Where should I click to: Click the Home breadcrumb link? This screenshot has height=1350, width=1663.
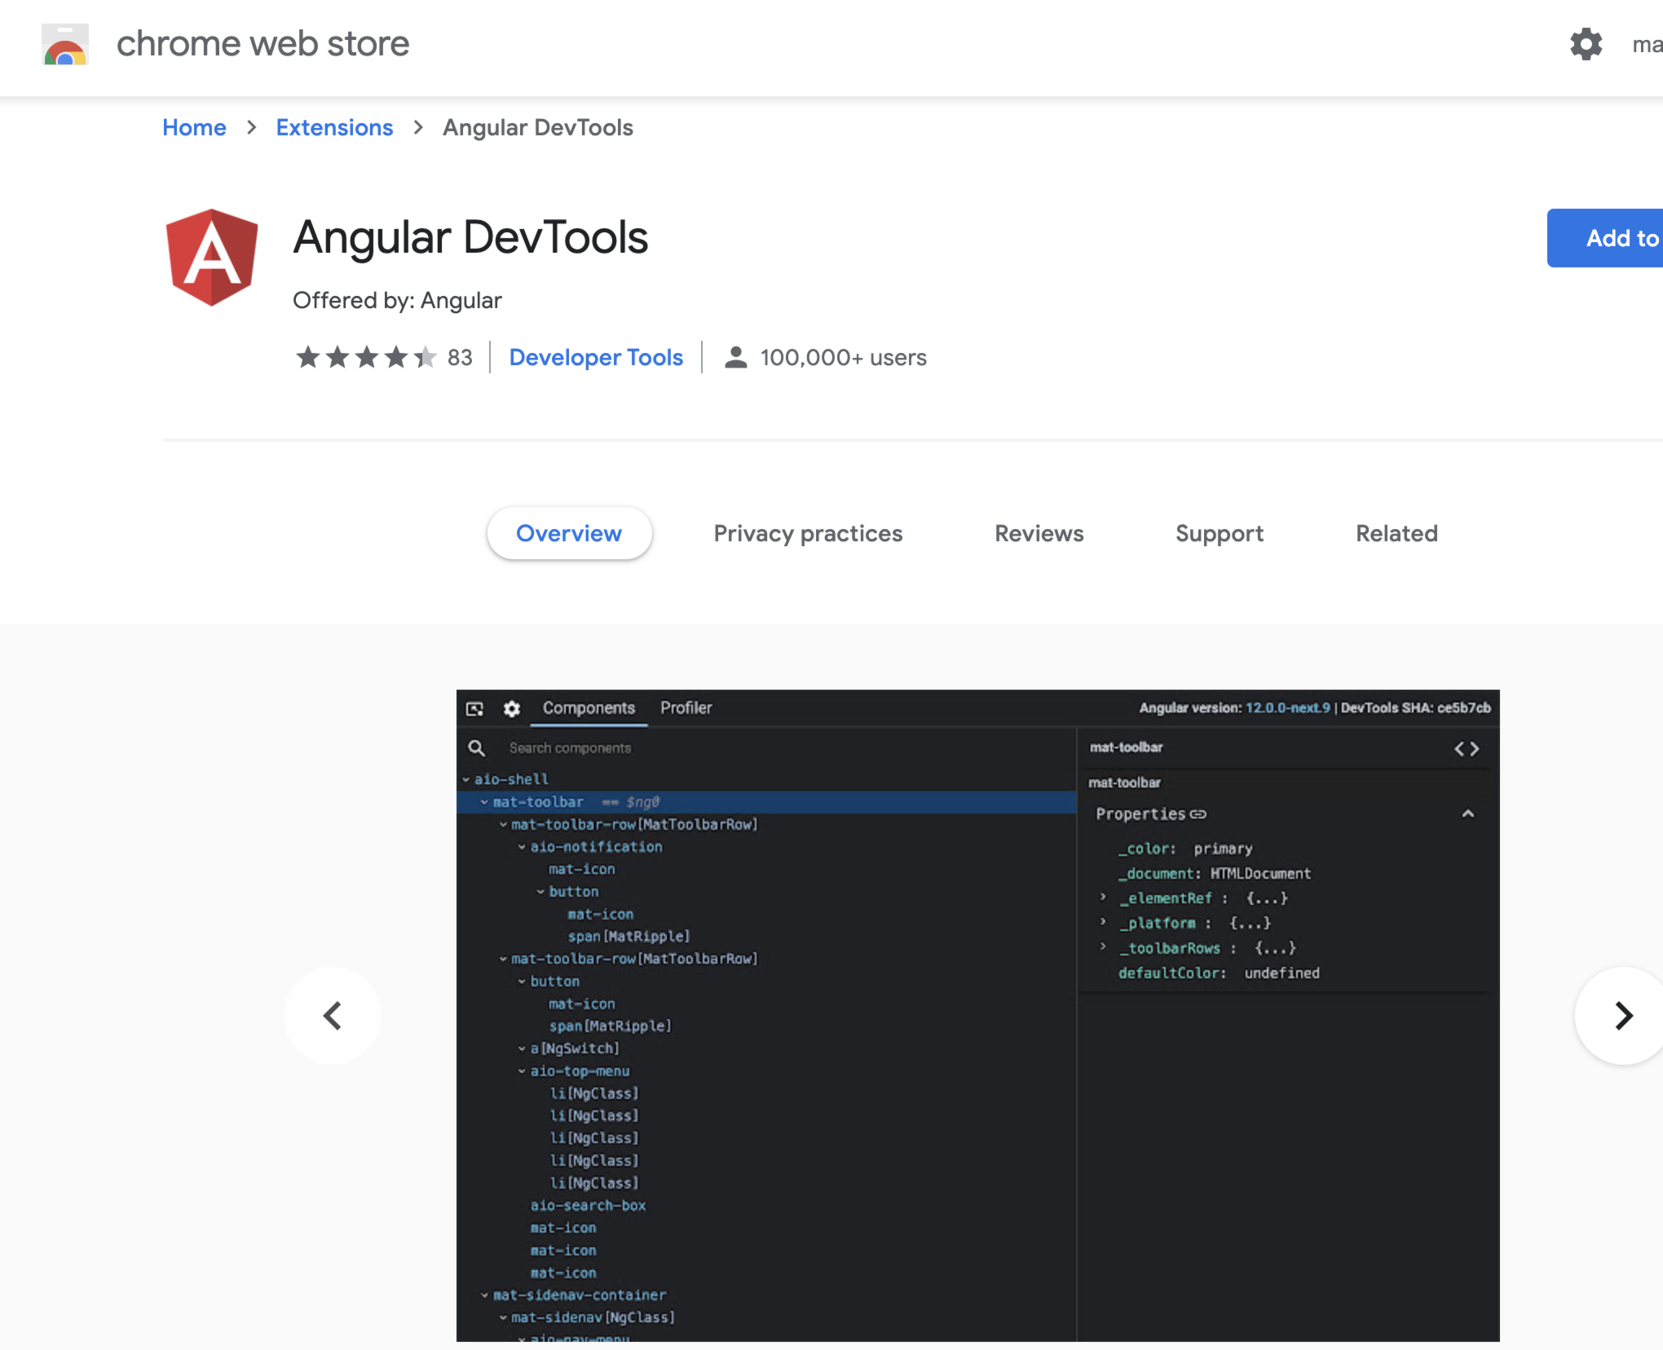coord(194,128)
